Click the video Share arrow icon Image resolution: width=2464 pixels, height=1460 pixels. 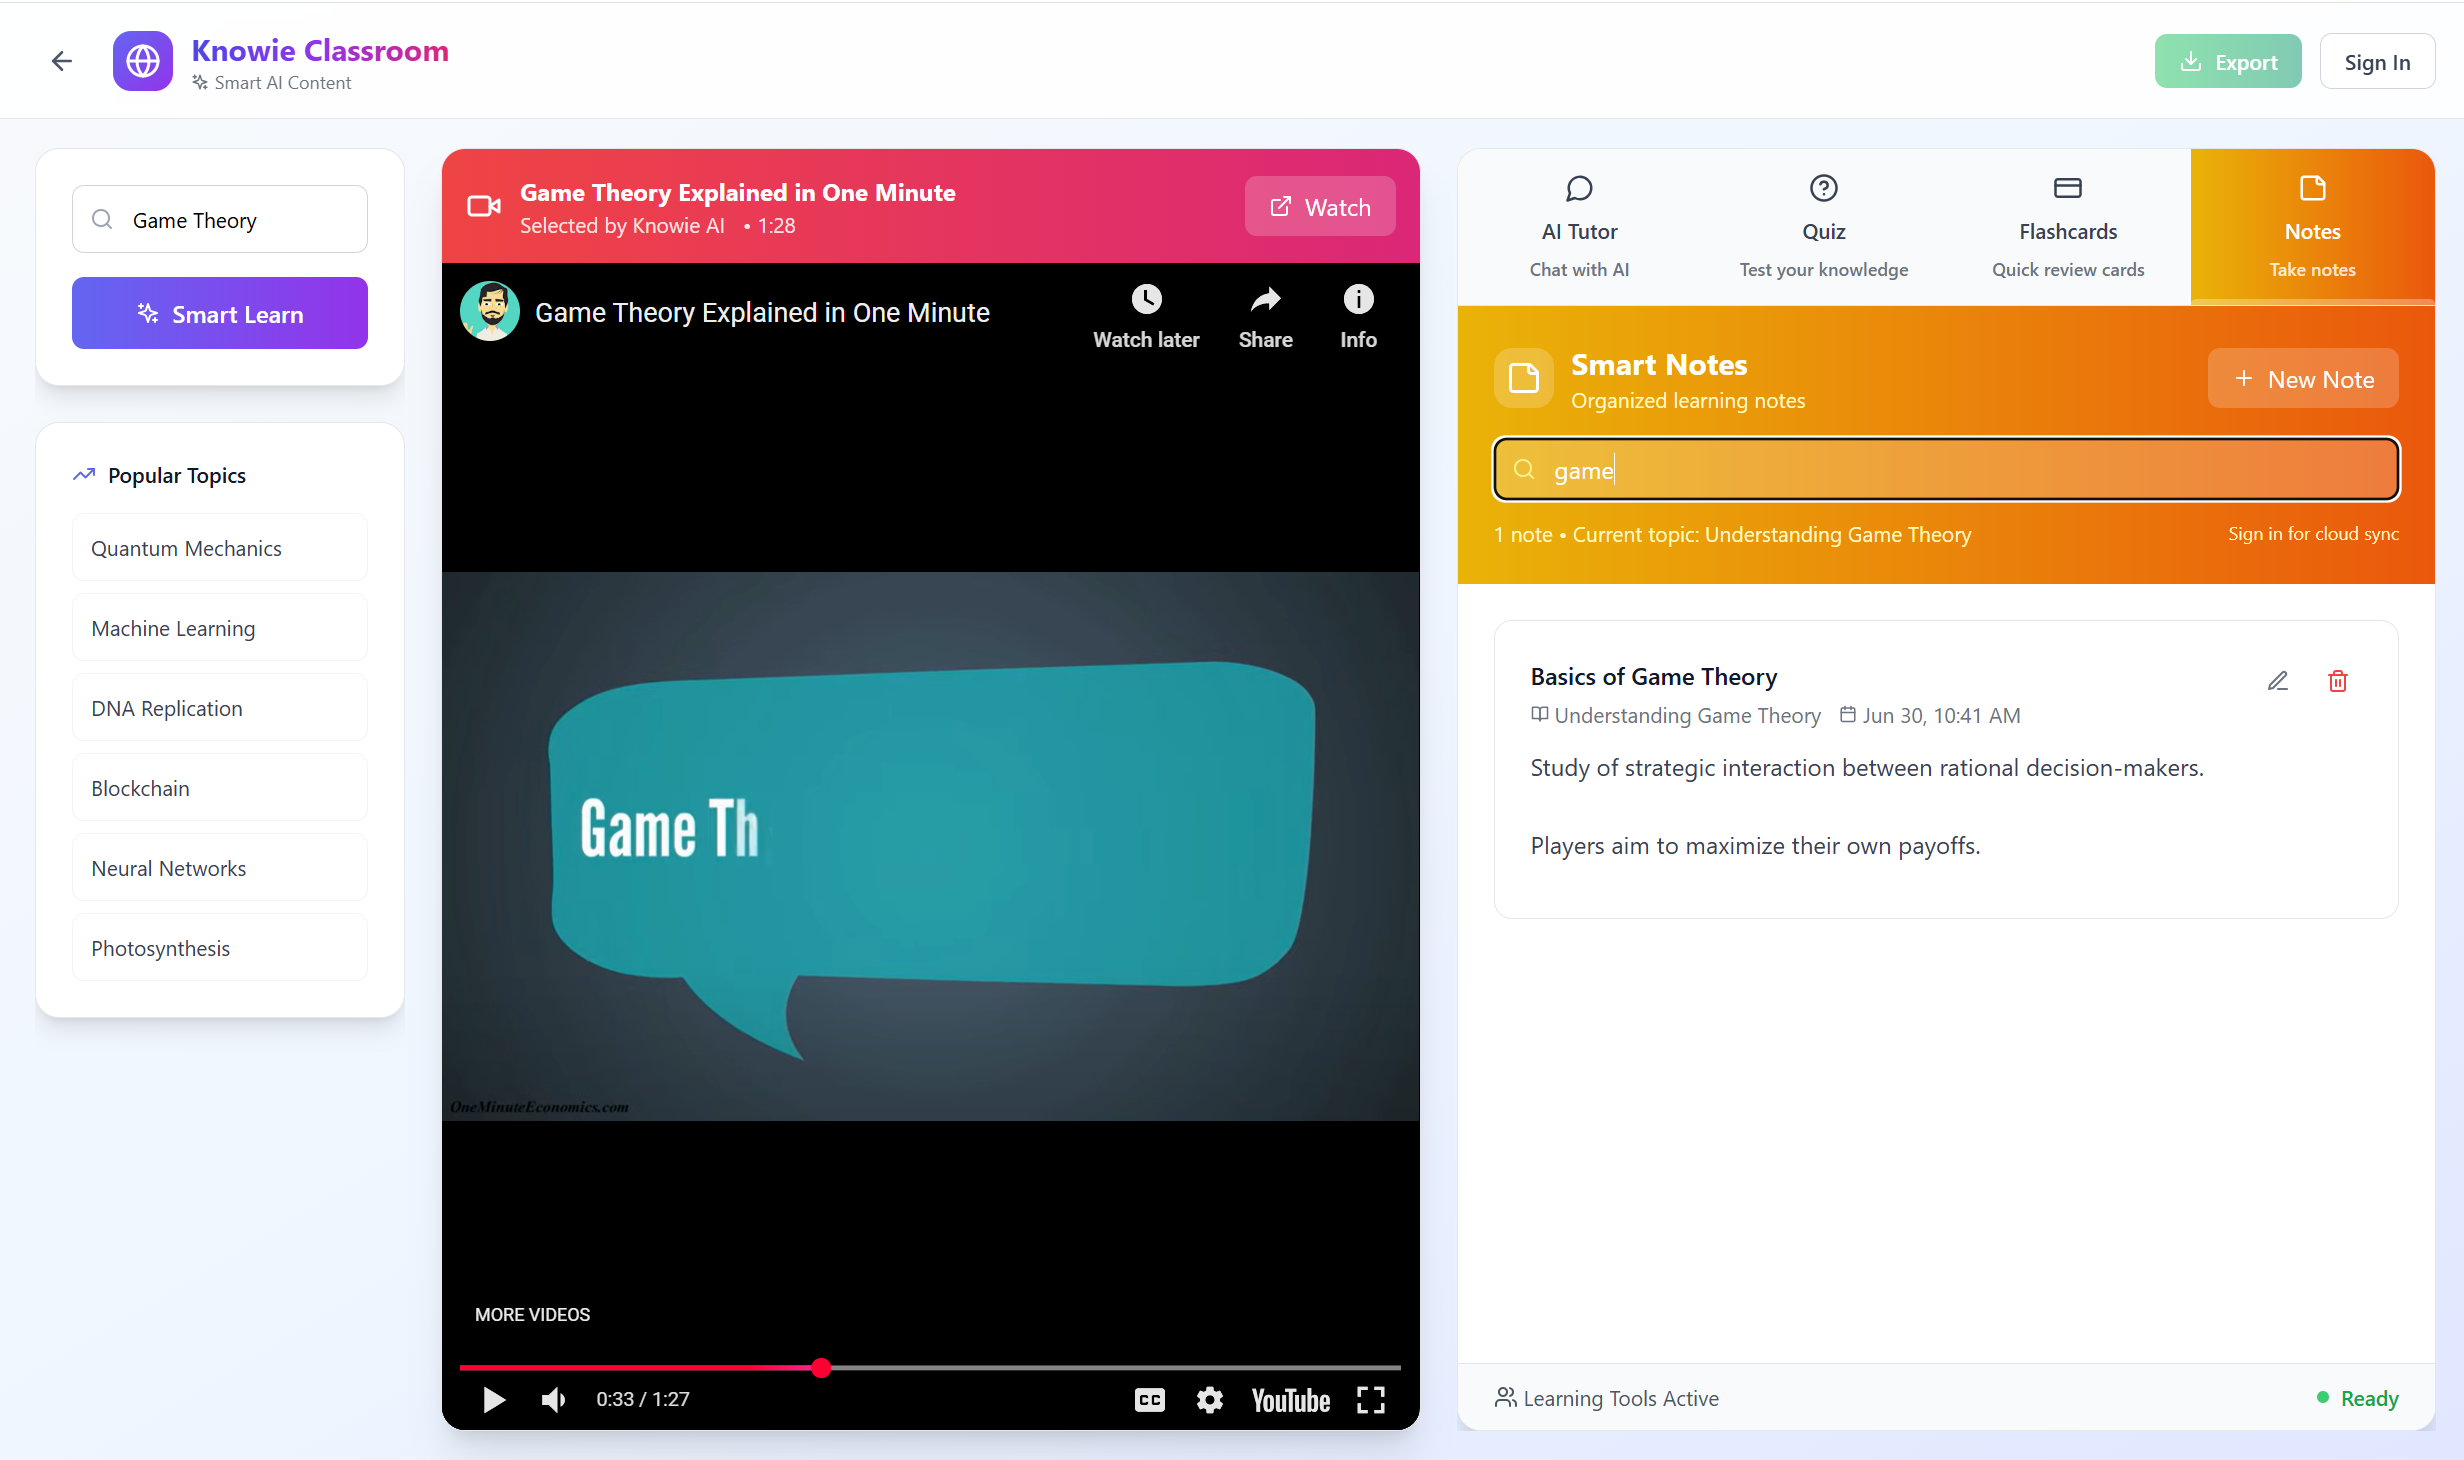(1265, 299)
